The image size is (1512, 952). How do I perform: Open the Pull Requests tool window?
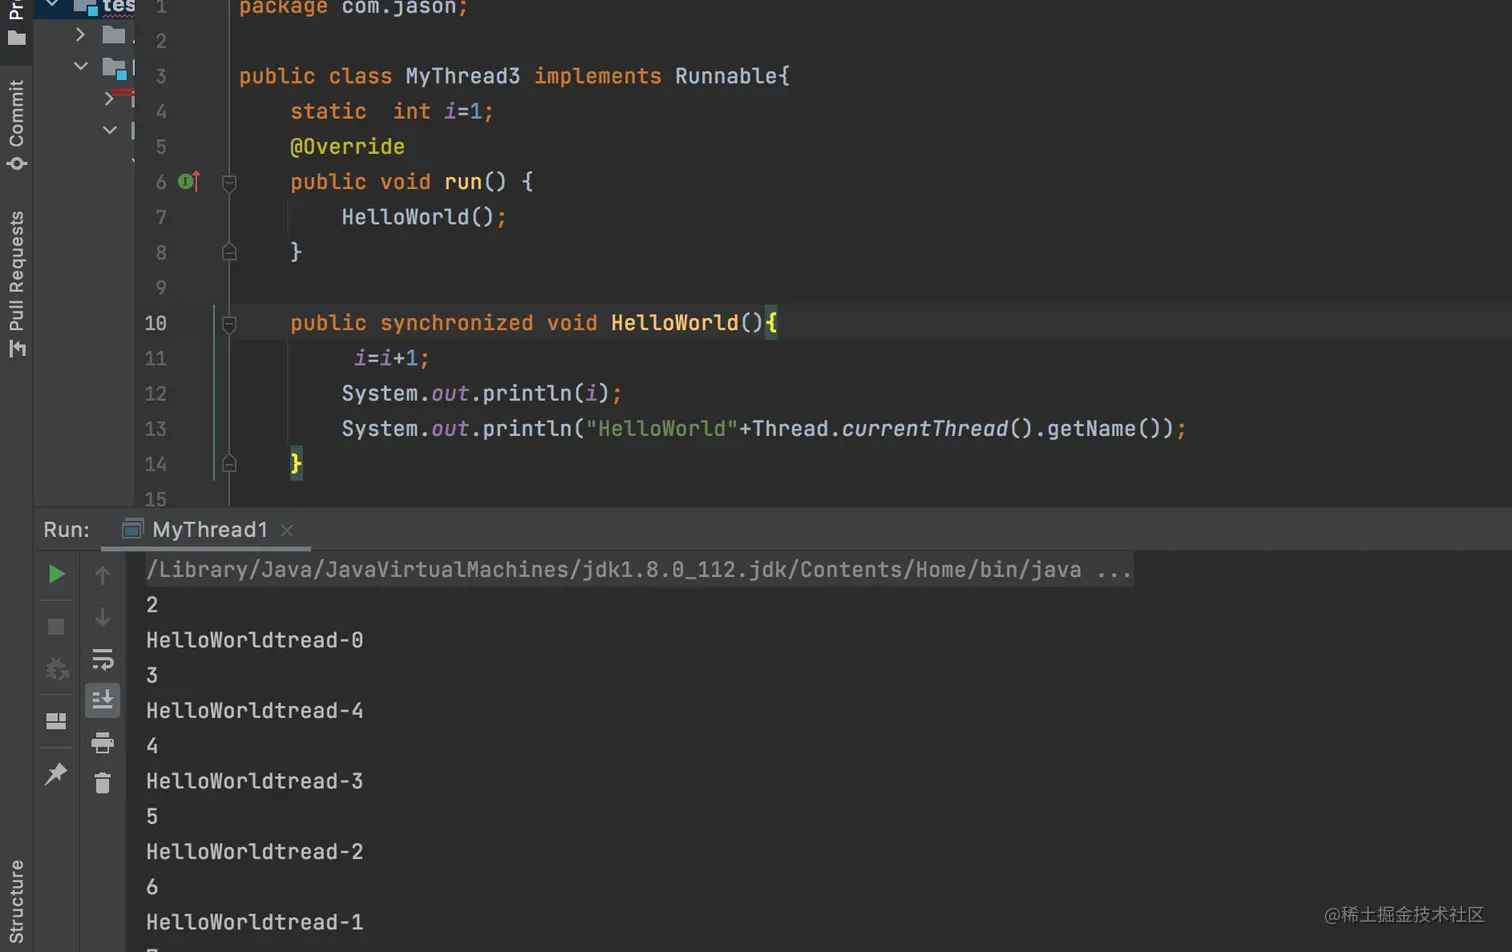(16, 283)
